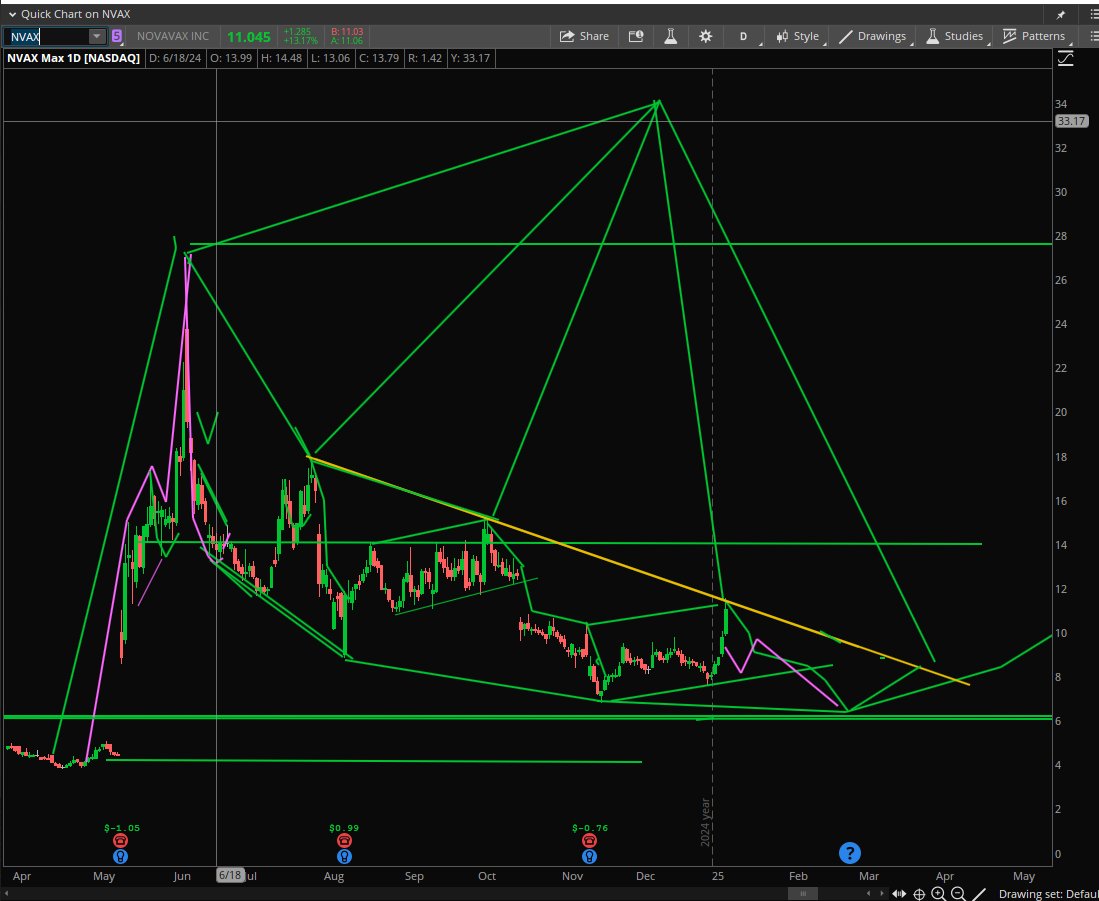
Task: Click the bid price B: 11.03
Action: pos(347,32)
